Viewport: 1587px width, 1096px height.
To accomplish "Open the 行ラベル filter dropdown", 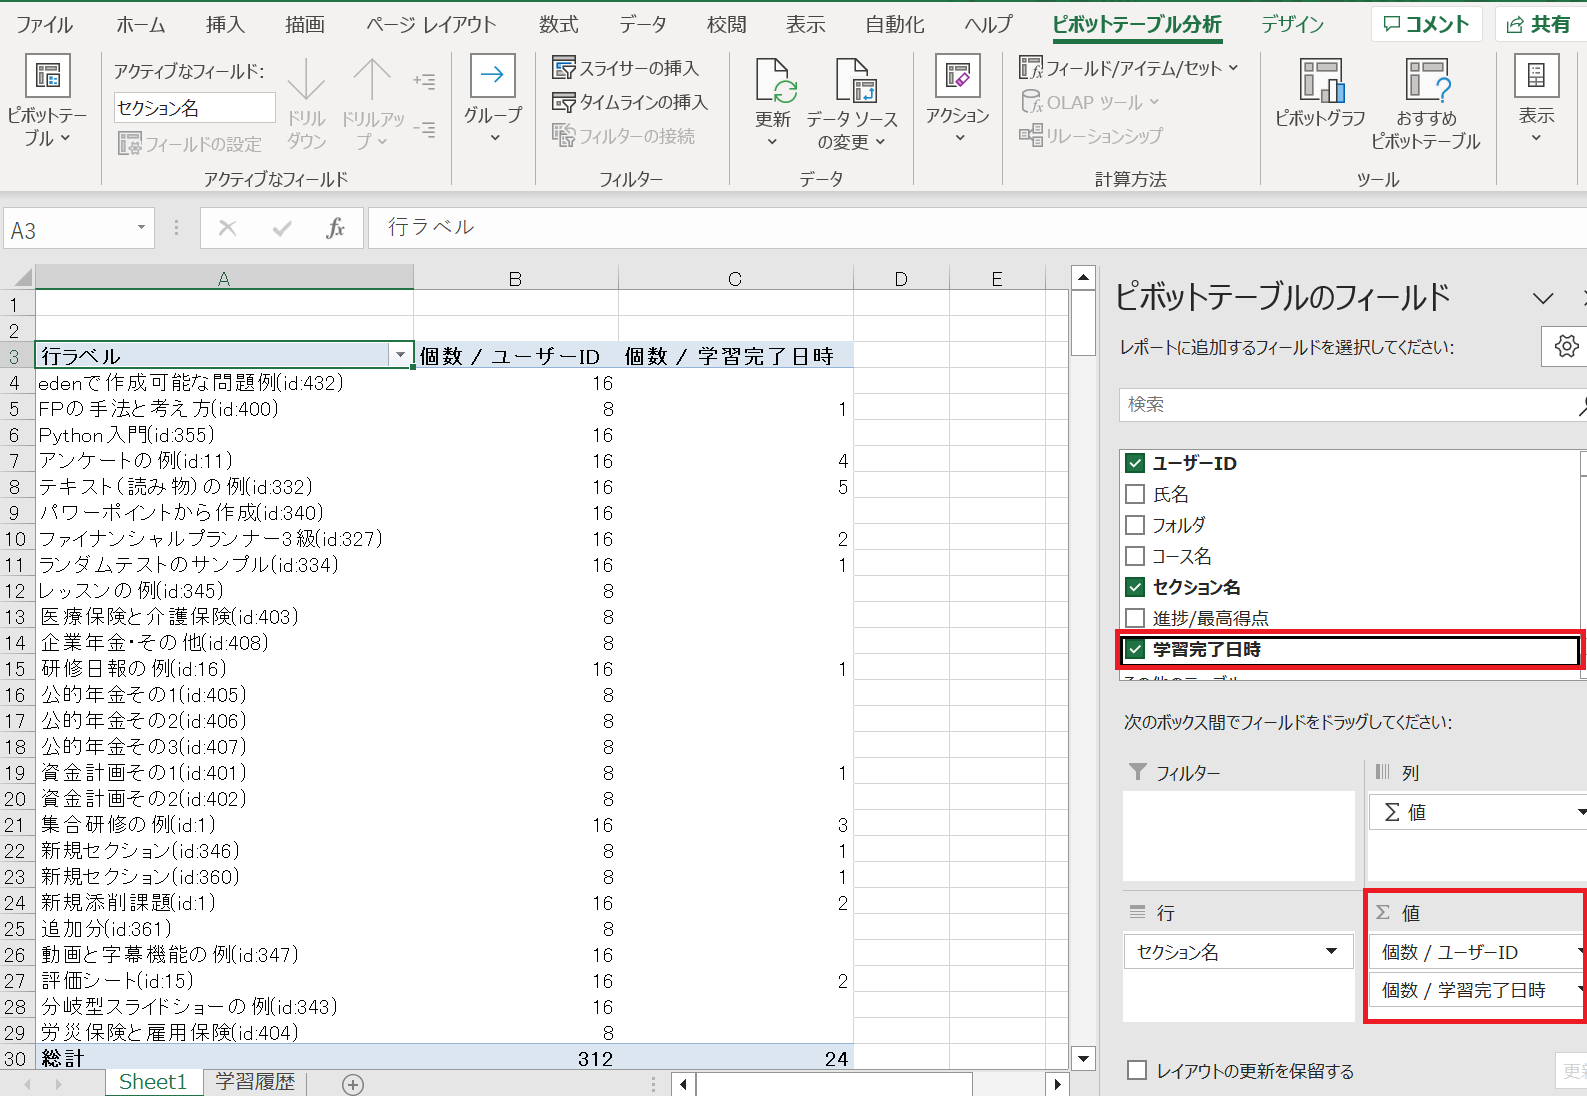I will 401,355.
